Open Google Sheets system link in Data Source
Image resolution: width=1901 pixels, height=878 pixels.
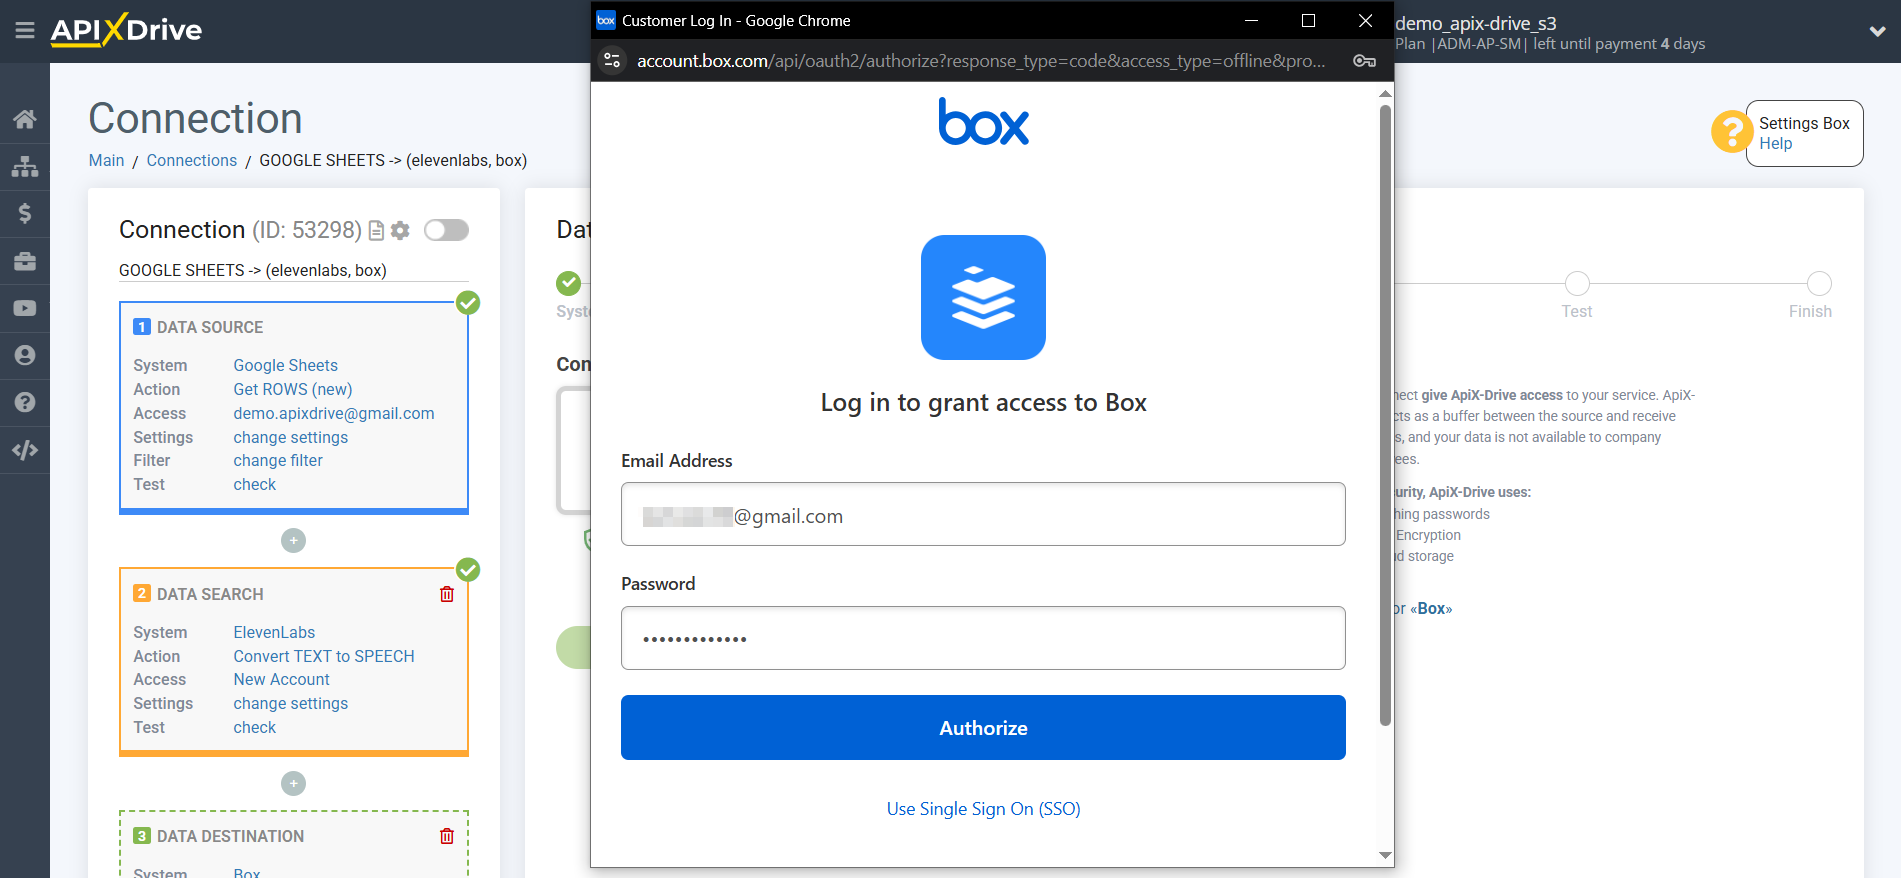point(285,365)
